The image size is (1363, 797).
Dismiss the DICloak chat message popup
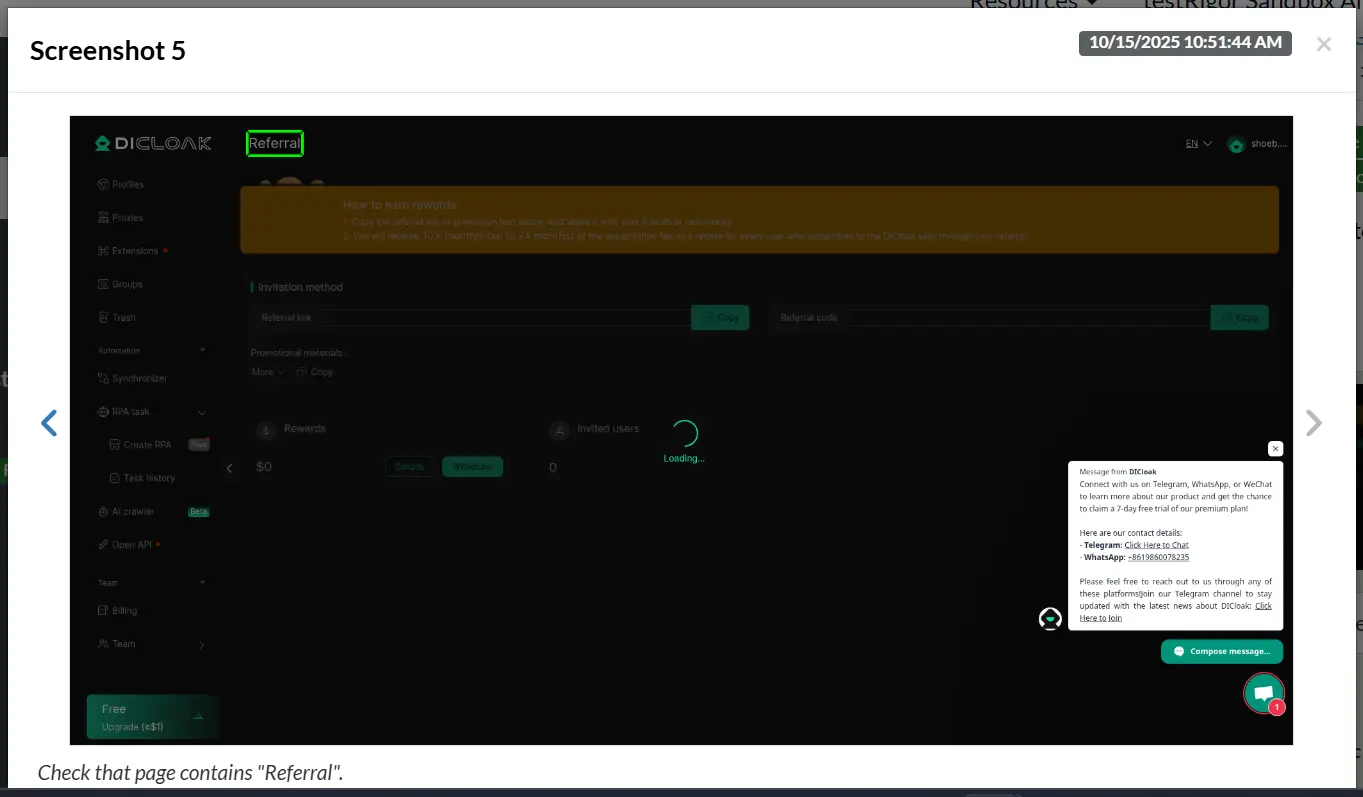point(1275,449)
